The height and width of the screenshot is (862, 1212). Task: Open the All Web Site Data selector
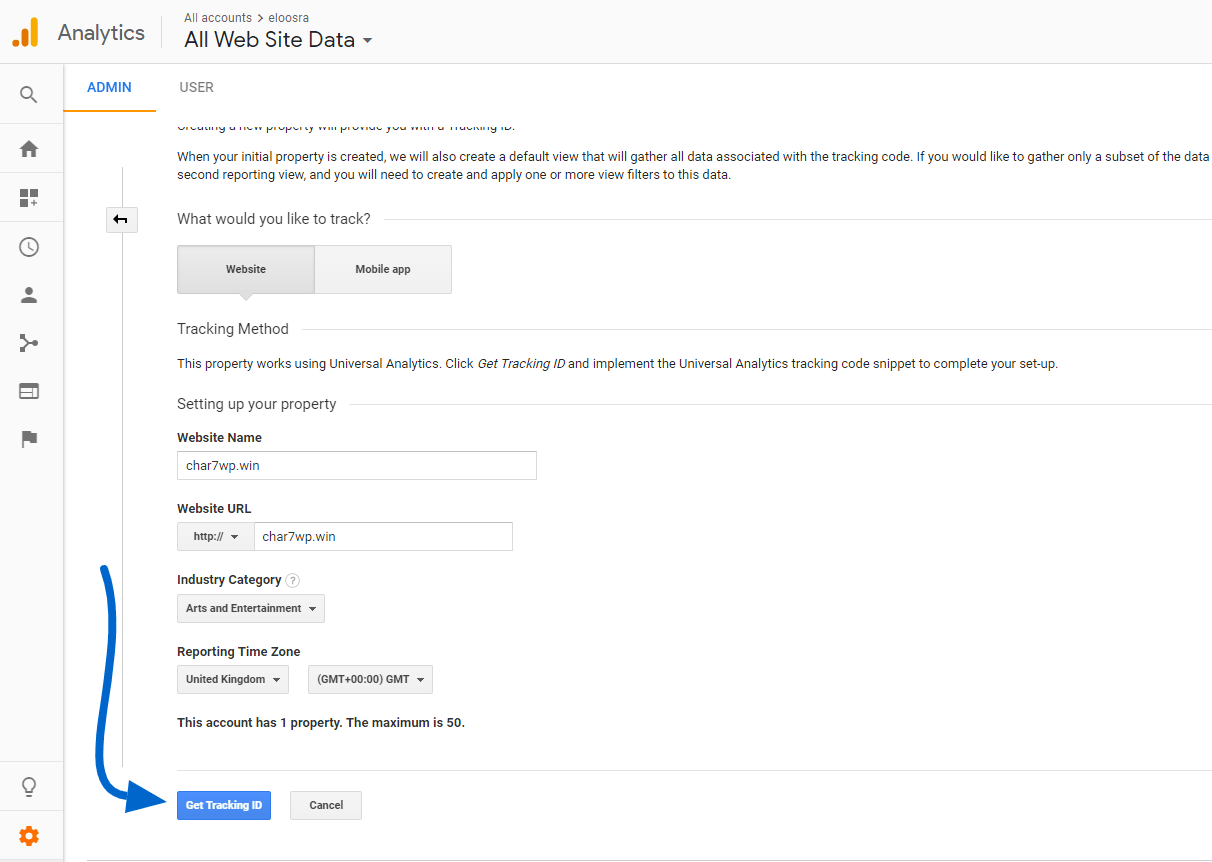point(278,40)
